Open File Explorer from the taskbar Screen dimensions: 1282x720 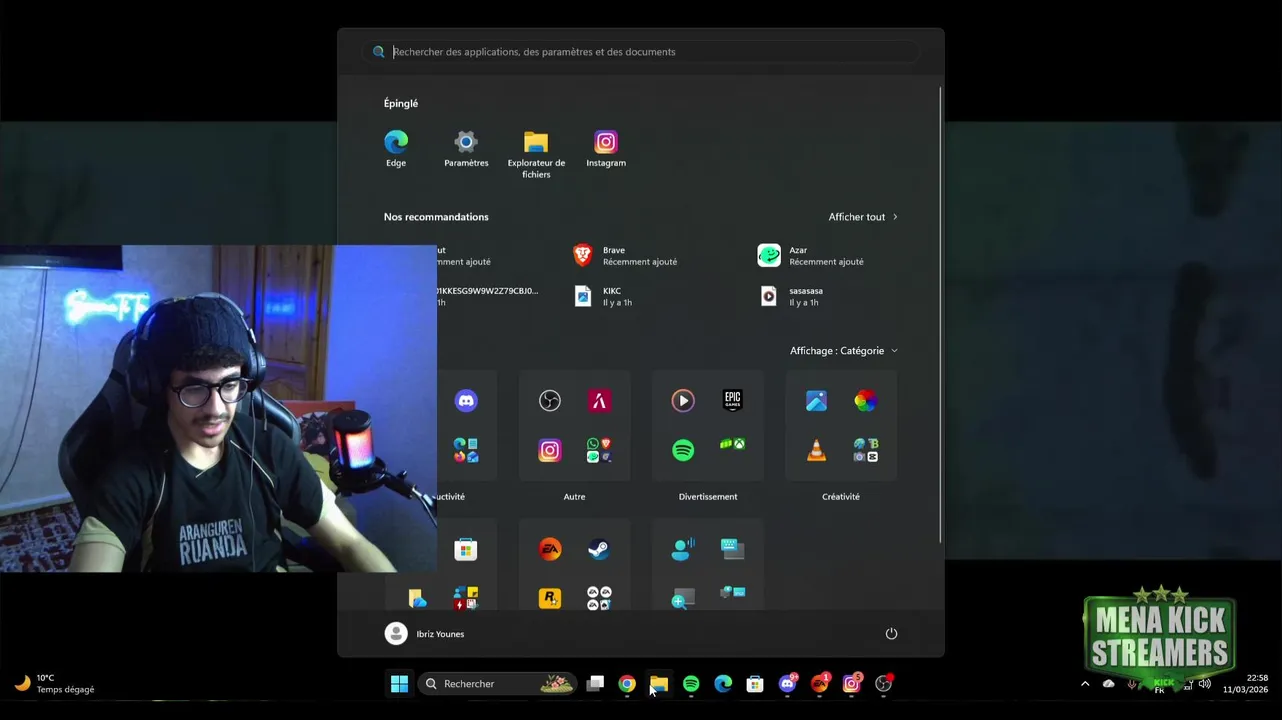659,684
